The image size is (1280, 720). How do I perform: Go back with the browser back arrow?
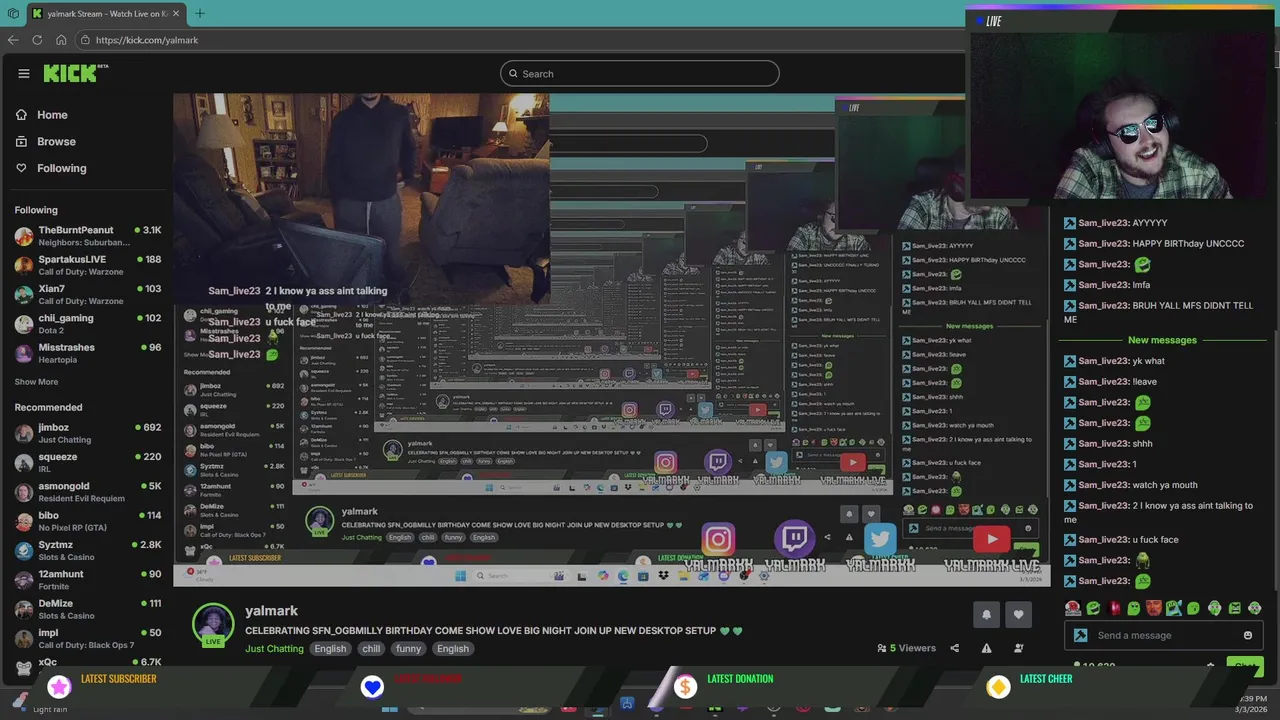point(13,40)
